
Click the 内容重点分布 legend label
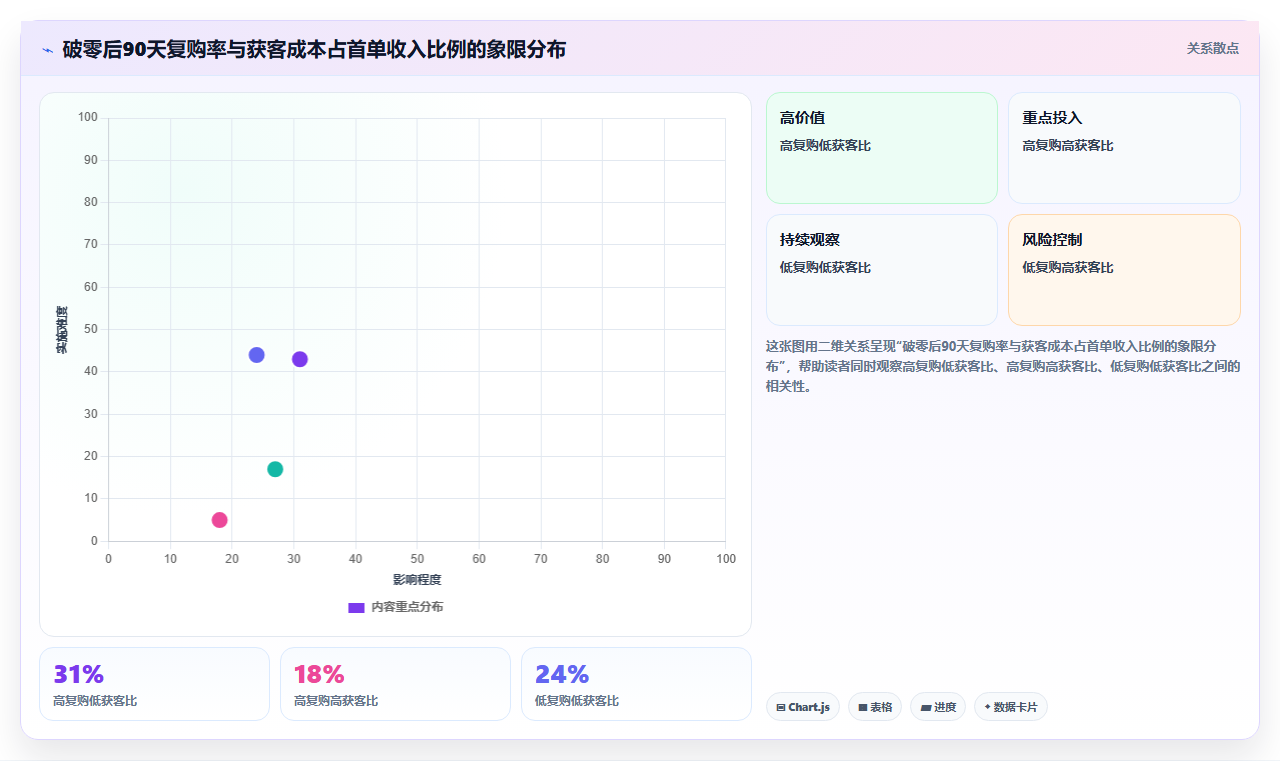pos(407,607)
